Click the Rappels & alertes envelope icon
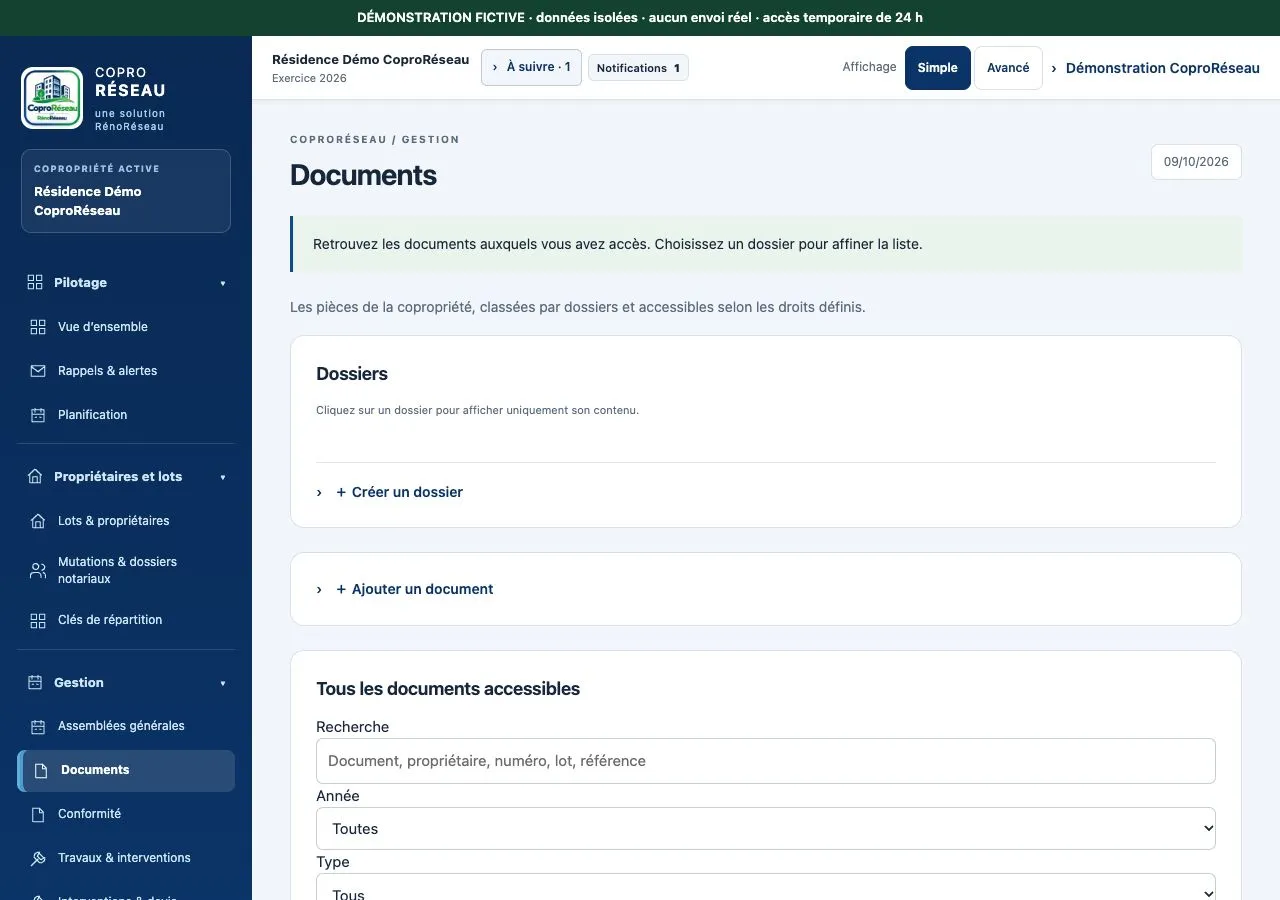The image size is (1280, 900). click(38, 371)
